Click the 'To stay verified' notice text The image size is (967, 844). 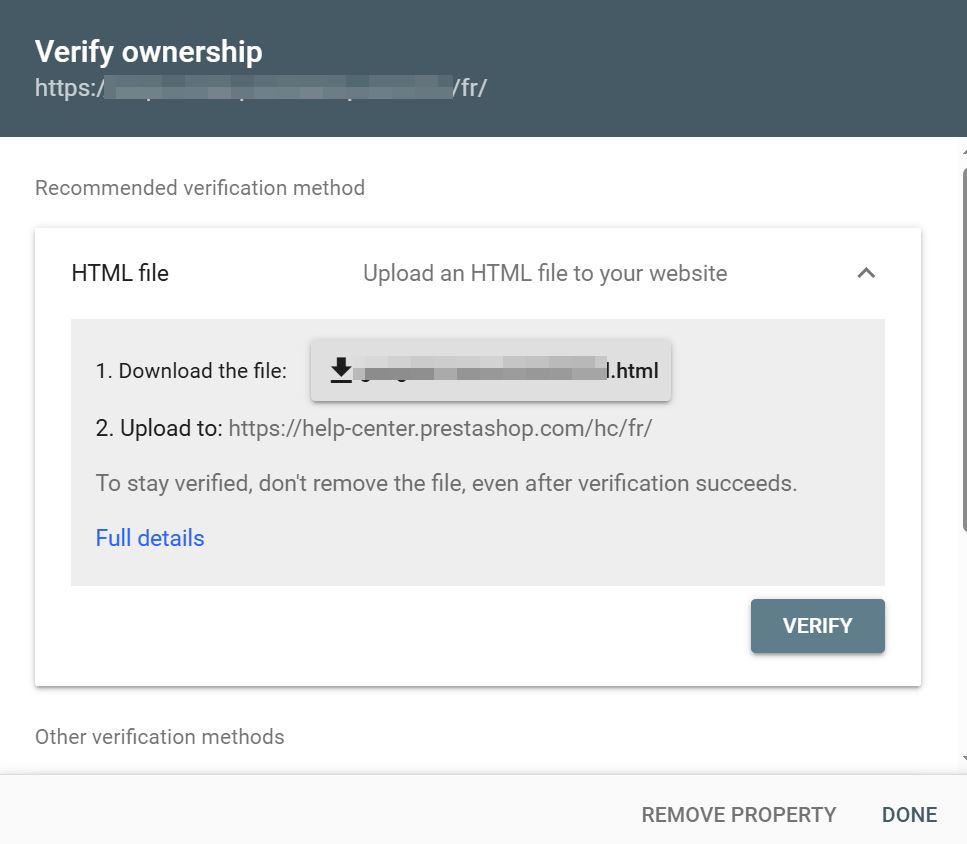tap(446, 484)
